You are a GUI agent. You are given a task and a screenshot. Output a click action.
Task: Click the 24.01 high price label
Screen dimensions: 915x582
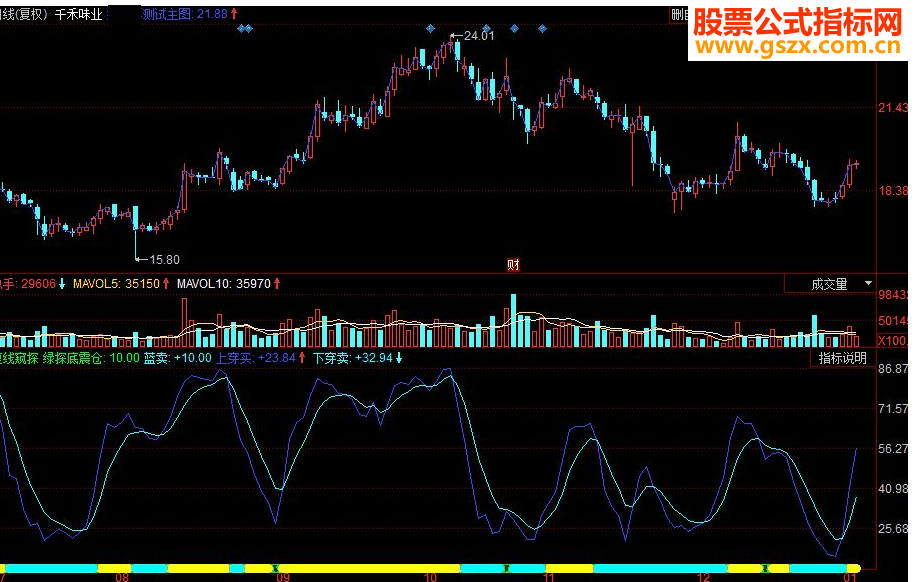(479, 36)
